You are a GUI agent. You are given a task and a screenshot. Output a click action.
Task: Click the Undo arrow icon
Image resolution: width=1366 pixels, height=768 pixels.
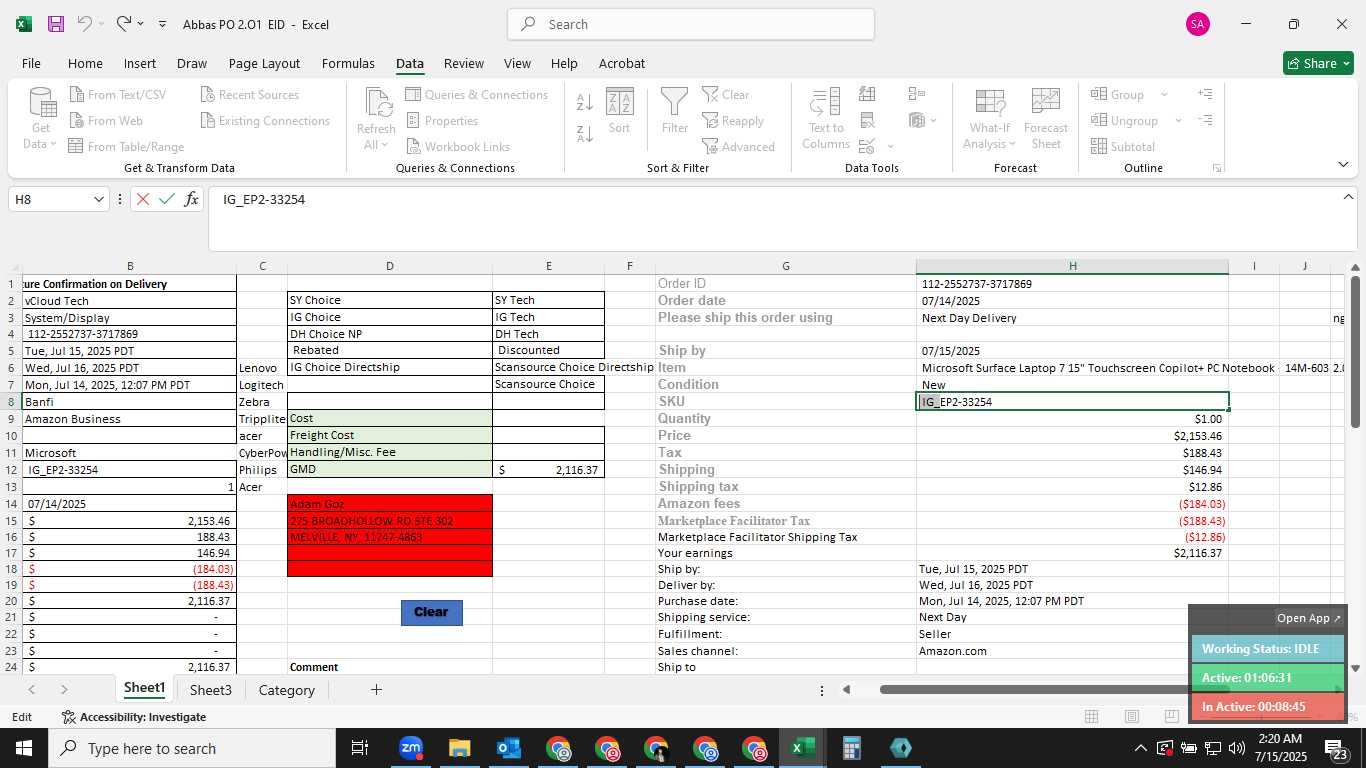point(85,24)
